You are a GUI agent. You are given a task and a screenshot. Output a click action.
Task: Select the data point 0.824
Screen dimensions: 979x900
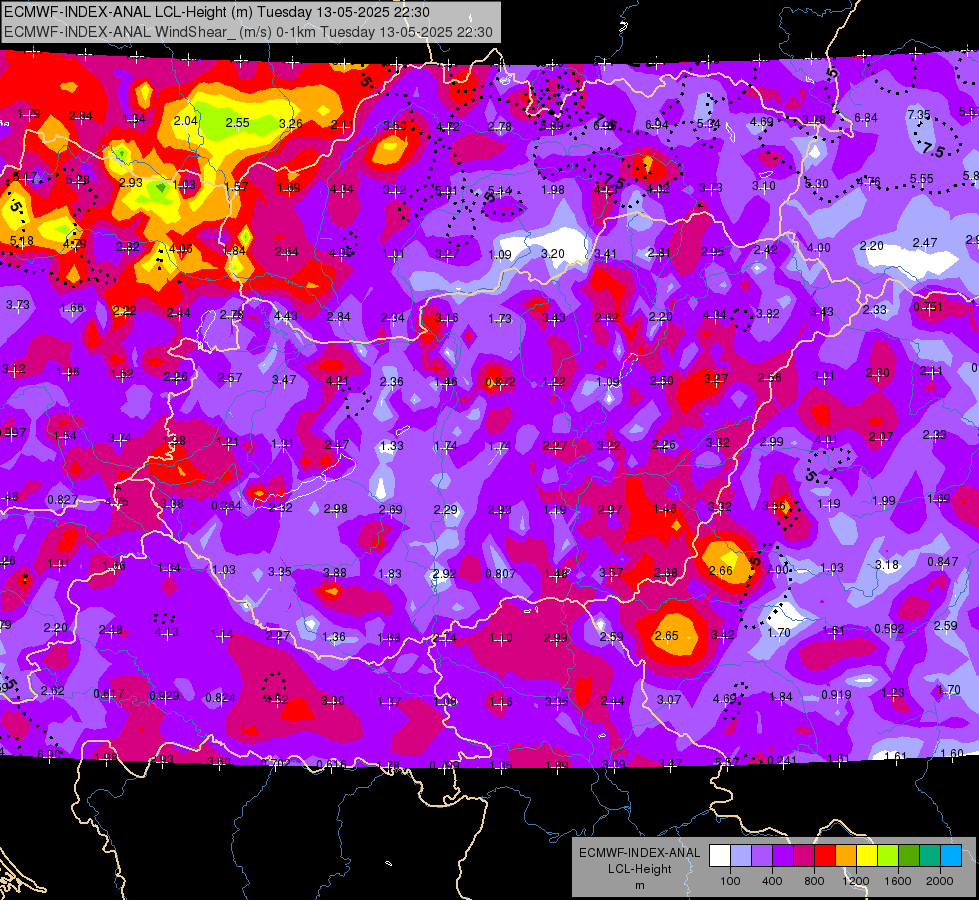(220, 698)
